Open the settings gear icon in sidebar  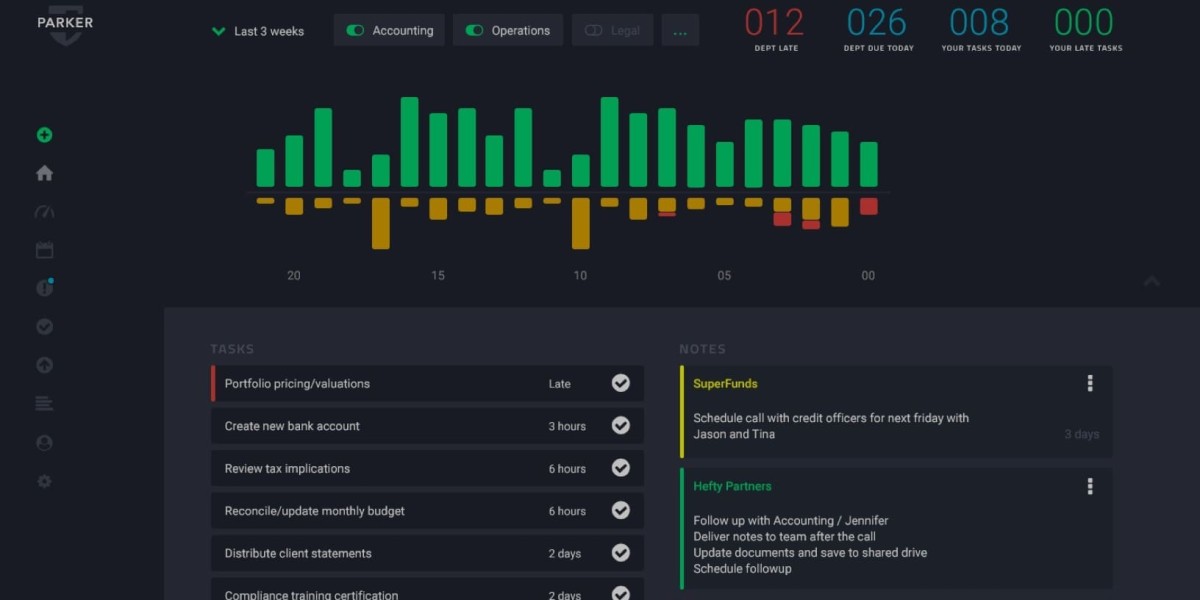tap(44, 481)
